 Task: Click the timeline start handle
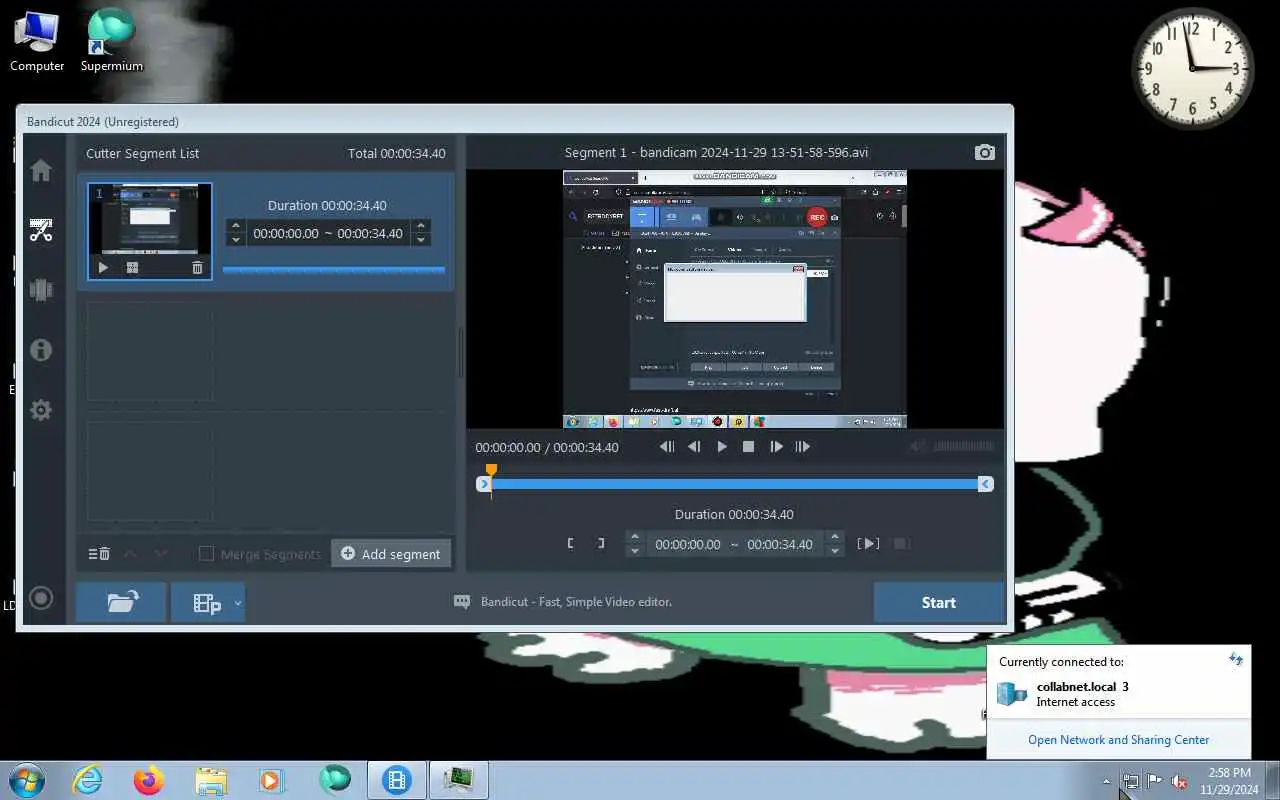(x=484, y=484)
